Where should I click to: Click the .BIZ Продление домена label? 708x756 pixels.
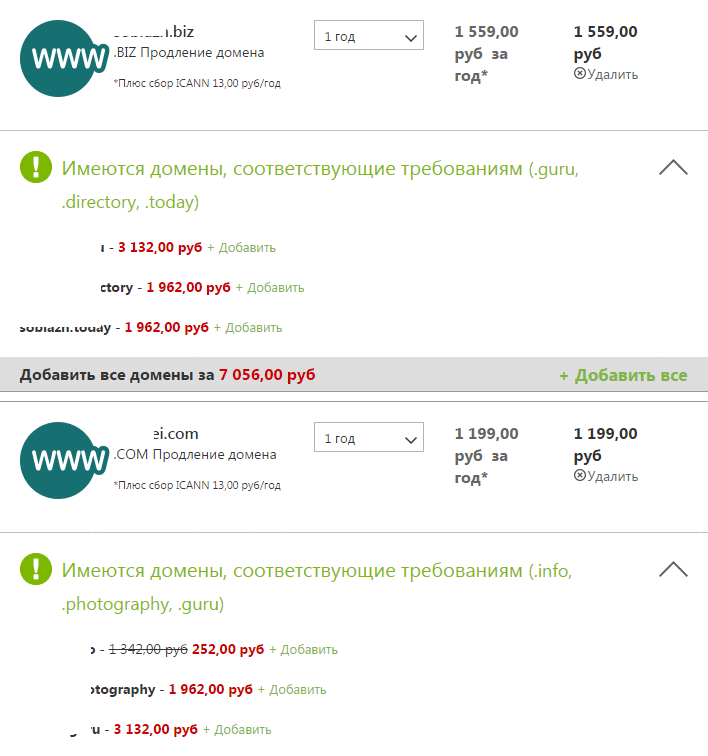pos(189,53)
